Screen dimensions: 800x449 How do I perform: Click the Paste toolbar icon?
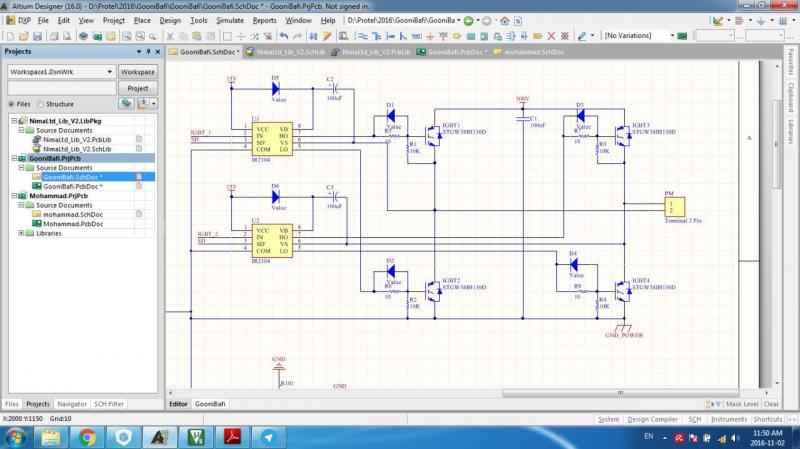click(196, 36)
